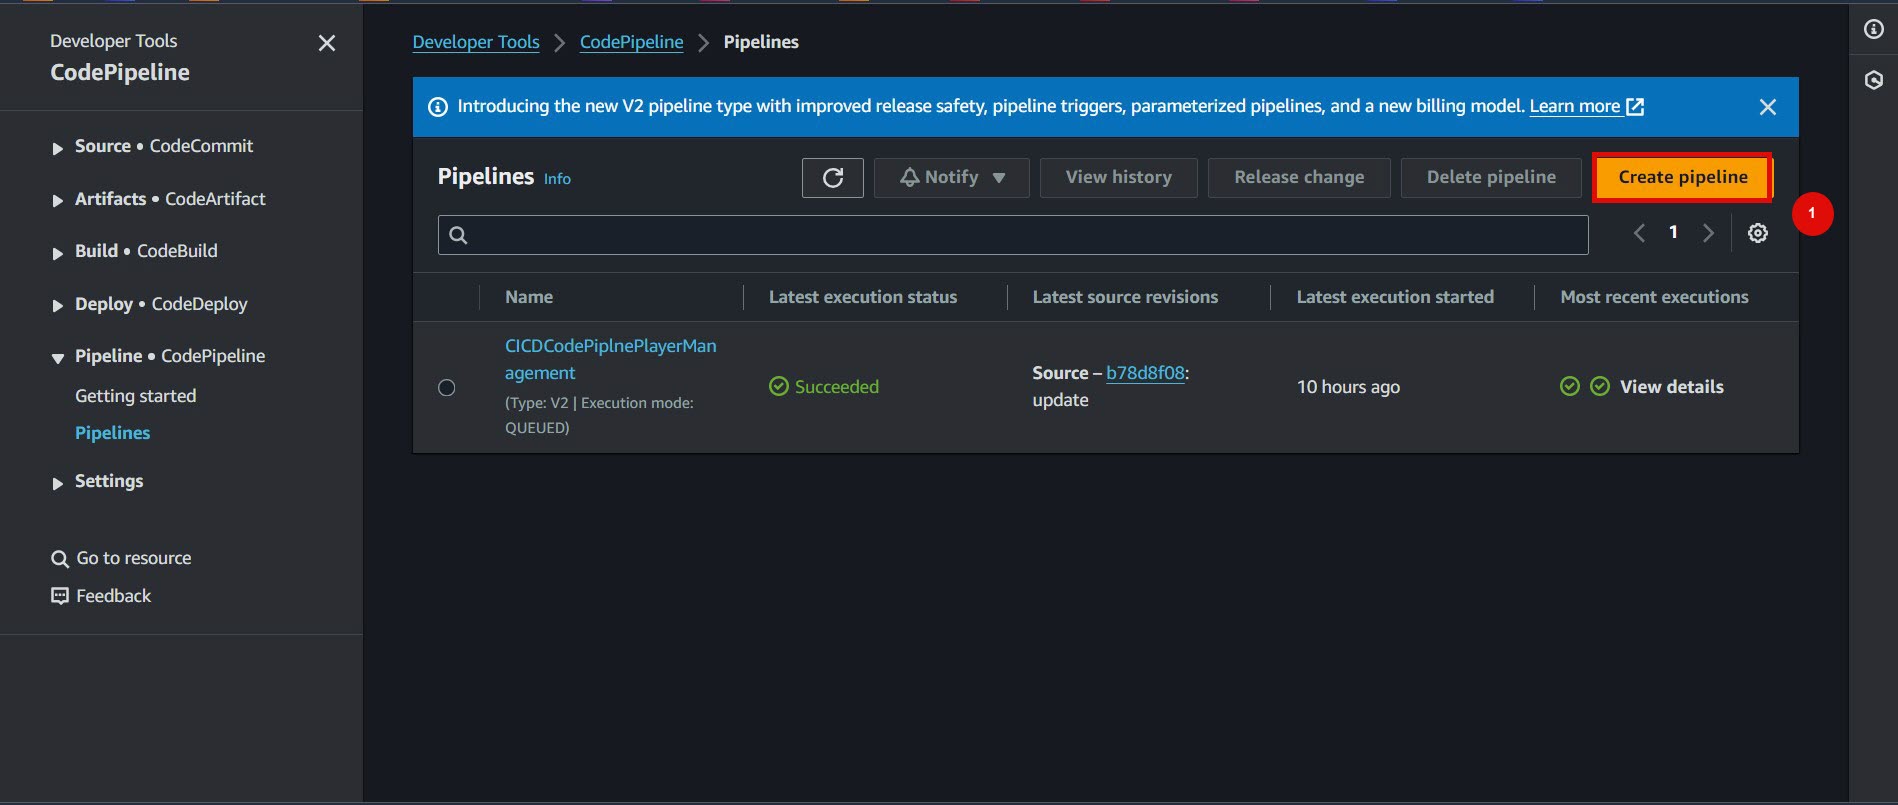The height and width of the screenshot is (805, 1898).
Task: Click the Feedback speech bubble icon
Action: coord(60,596)
